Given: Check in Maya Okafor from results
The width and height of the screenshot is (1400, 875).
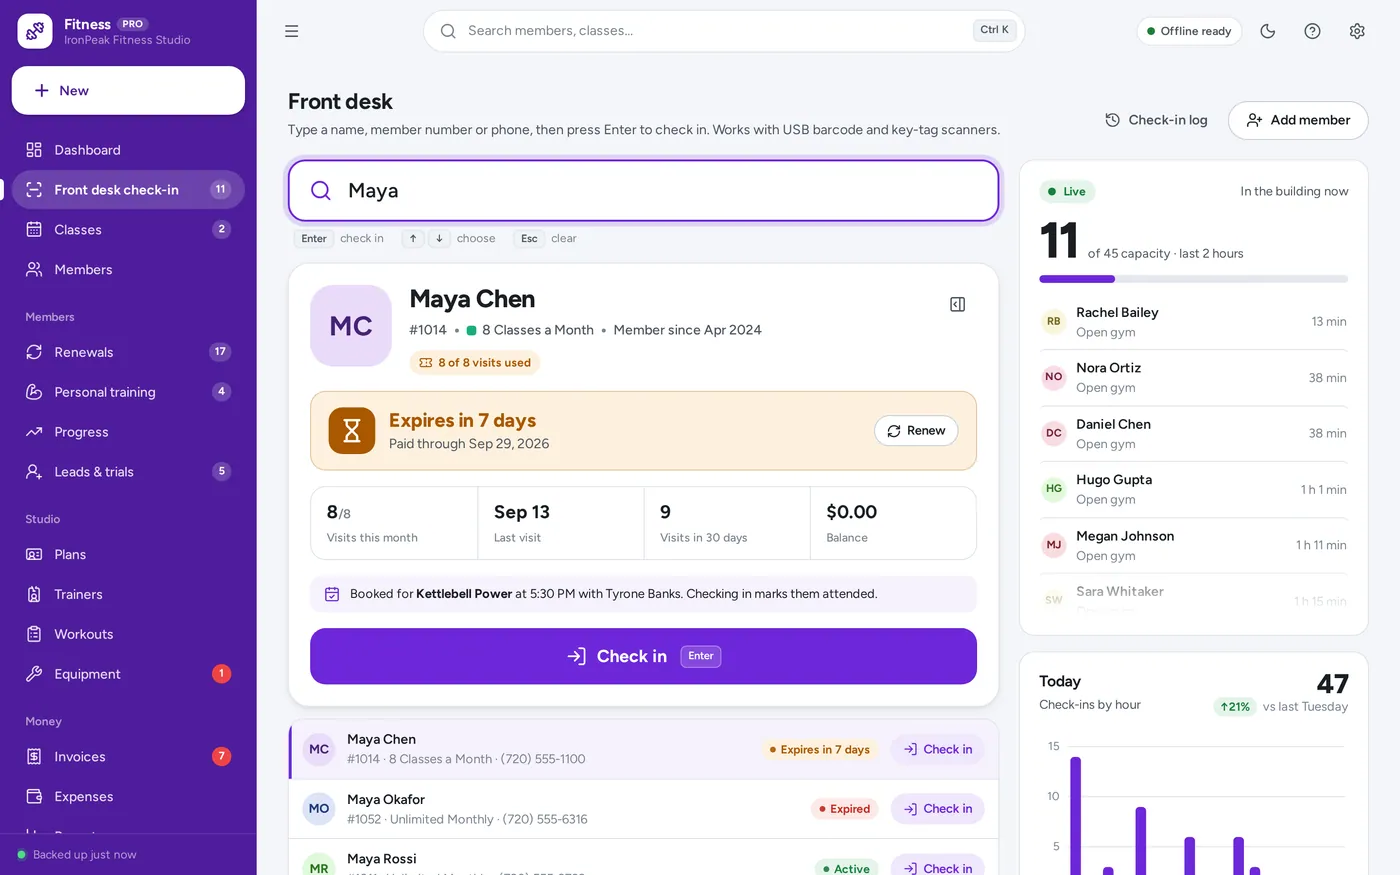Looking at the screenshot, I should [x=937, y=809].
